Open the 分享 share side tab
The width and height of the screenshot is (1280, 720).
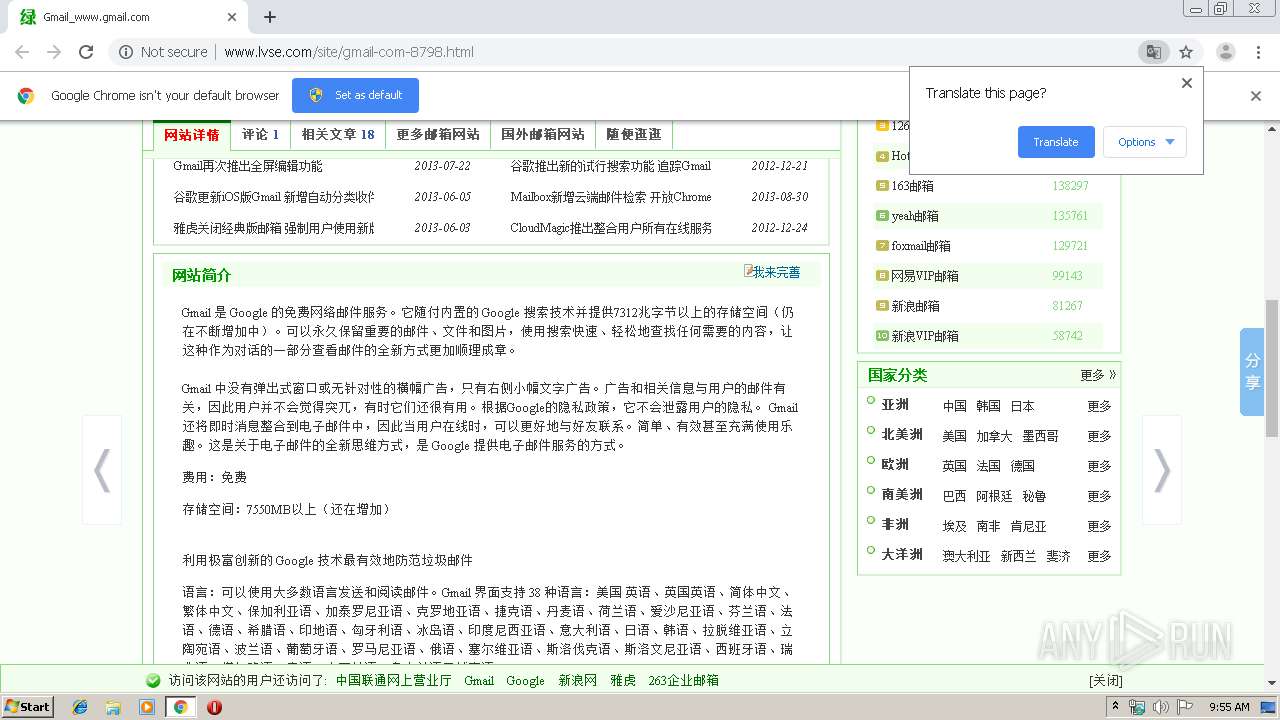point(1252,372)
